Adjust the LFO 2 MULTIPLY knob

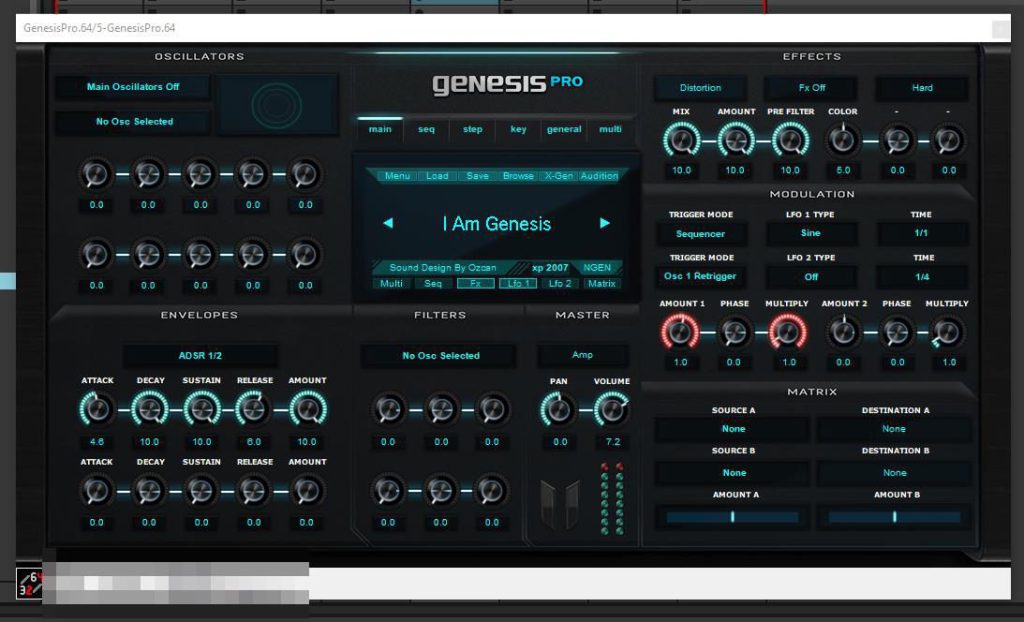coord(947,332)
